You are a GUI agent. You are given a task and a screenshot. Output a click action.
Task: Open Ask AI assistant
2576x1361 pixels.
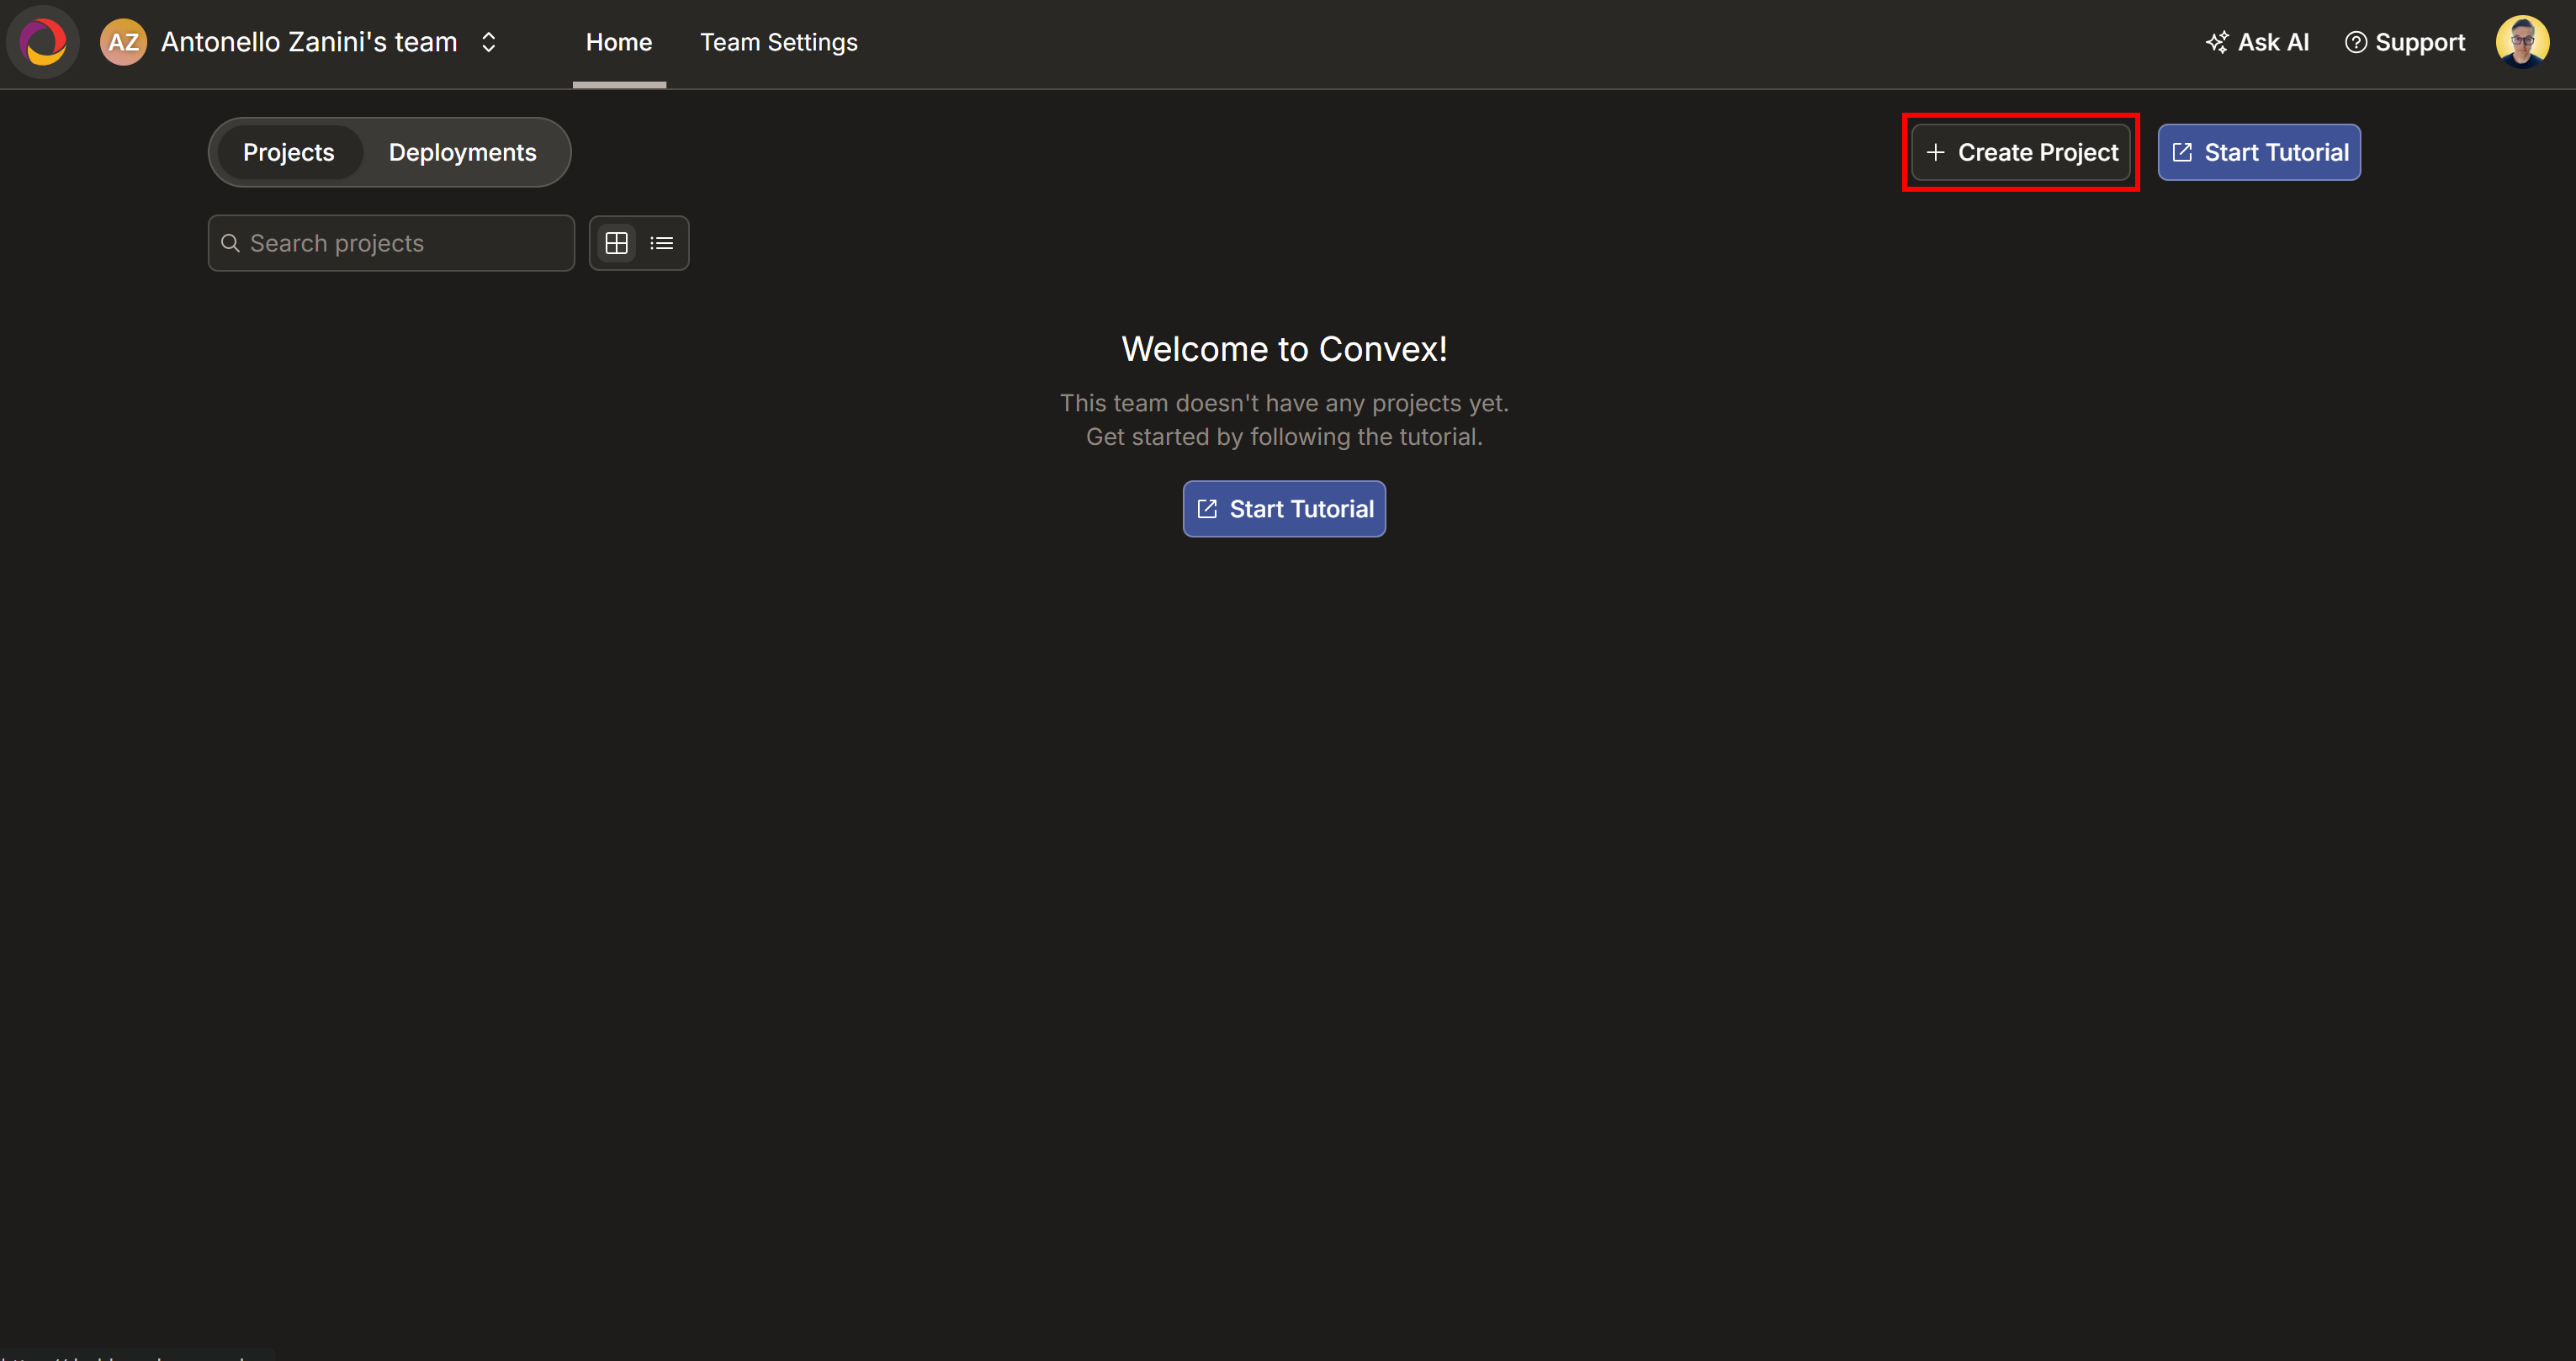point(2257,42)
